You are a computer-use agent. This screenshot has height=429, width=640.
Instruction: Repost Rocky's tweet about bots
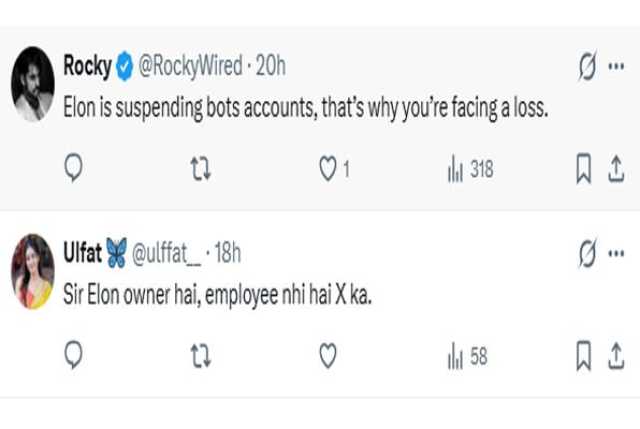point(200,171)
